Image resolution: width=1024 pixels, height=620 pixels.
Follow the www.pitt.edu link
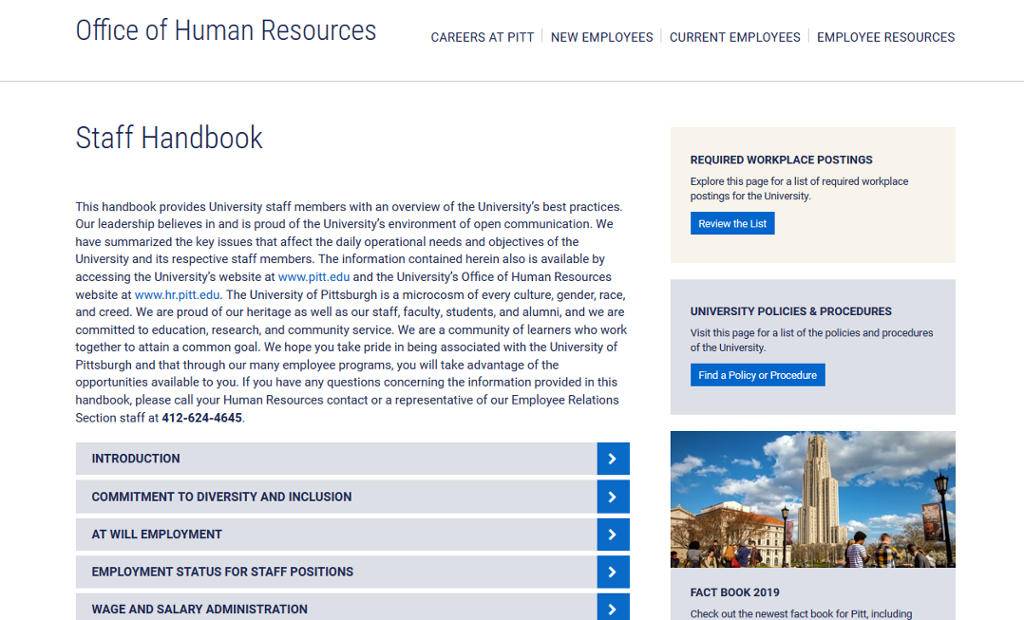coord(313,277)
